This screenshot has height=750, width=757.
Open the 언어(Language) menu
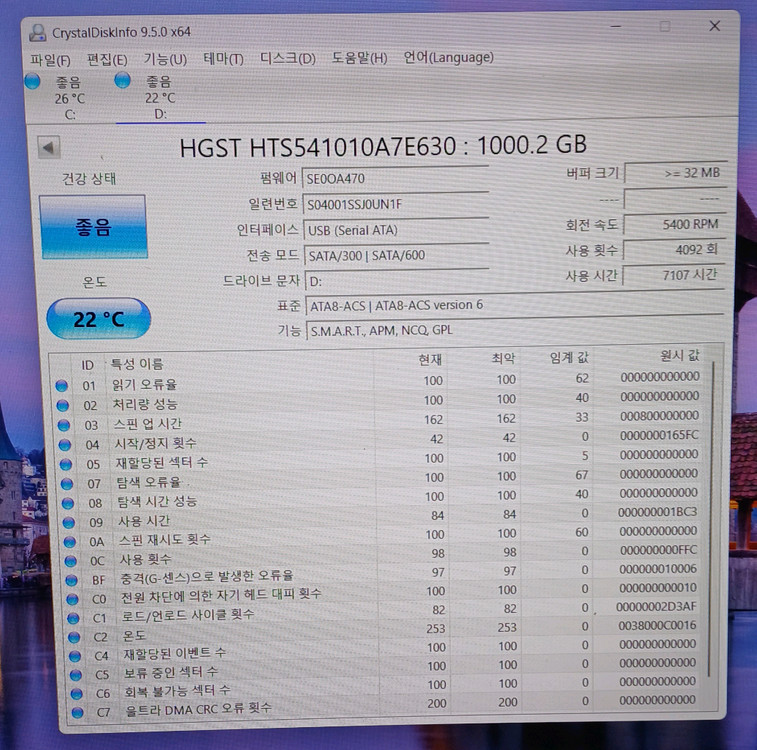coord(448,57)
